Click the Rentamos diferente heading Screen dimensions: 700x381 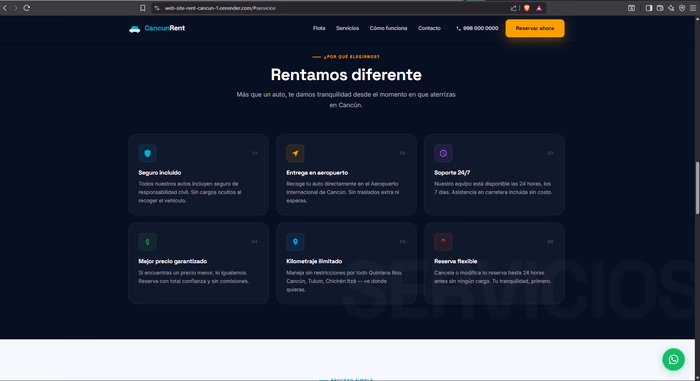tap(346, 75)
